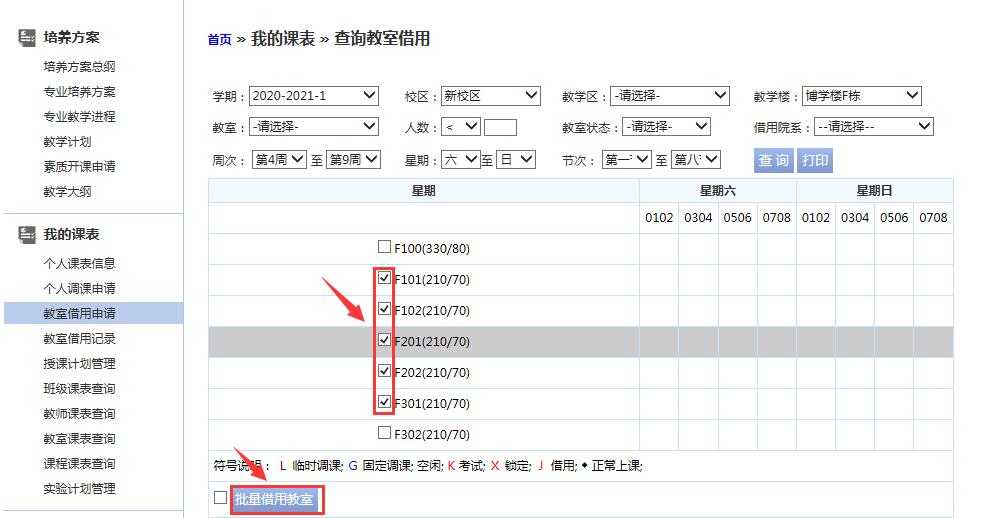
Task: Go to 培养方案总纲 in sidebar
Action: 79,67
